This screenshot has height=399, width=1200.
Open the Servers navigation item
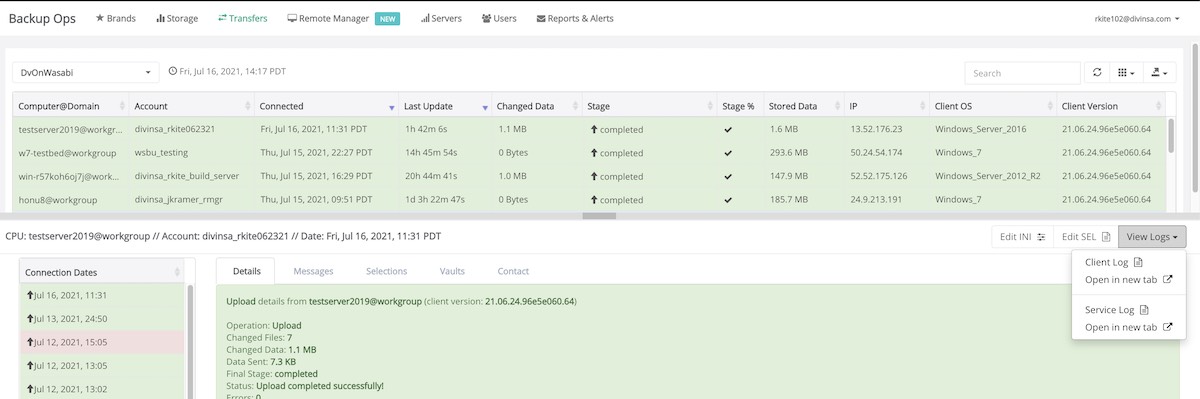coord(441,18)
